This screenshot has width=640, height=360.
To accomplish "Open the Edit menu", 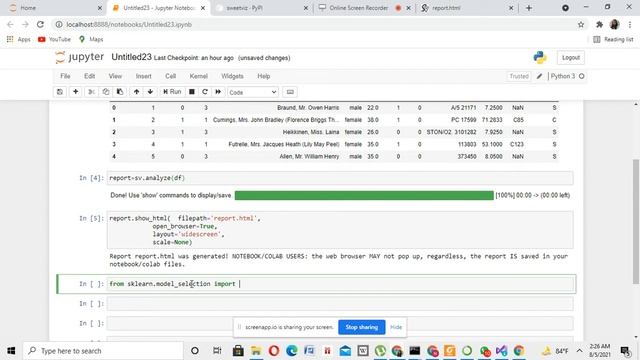I will 89,76.
